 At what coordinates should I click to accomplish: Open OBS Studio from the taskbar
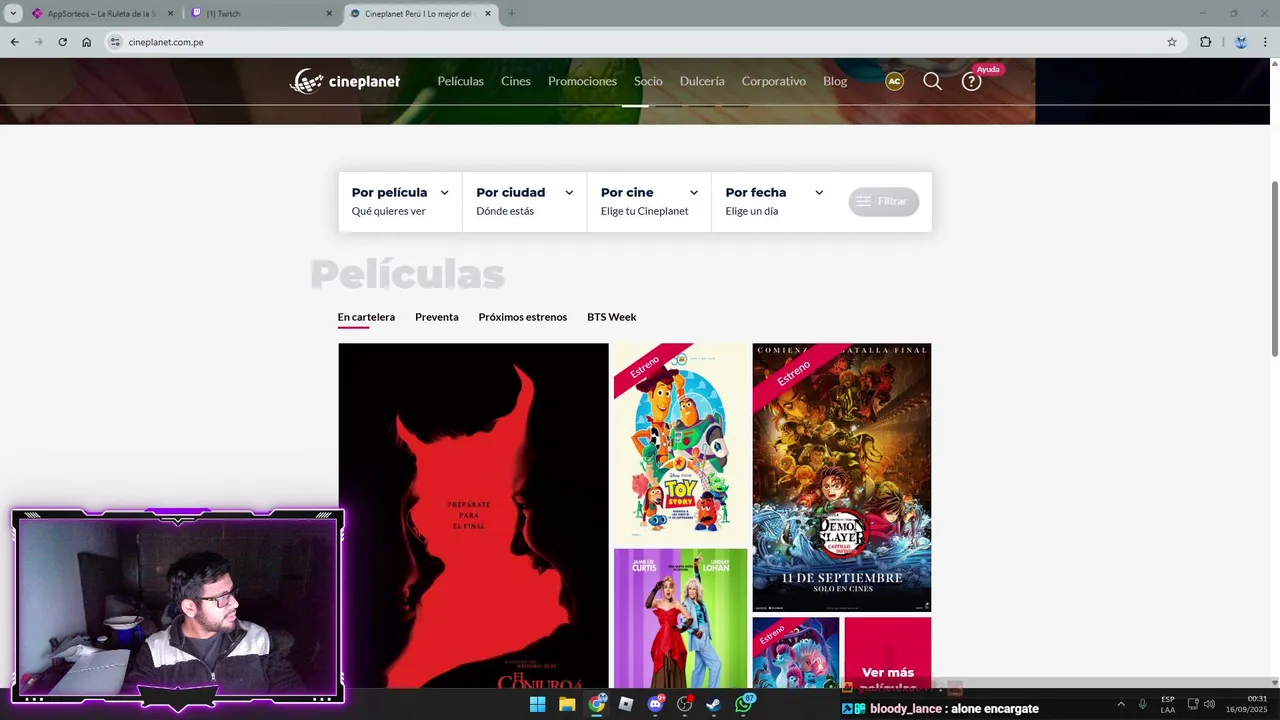coord(685,704)
